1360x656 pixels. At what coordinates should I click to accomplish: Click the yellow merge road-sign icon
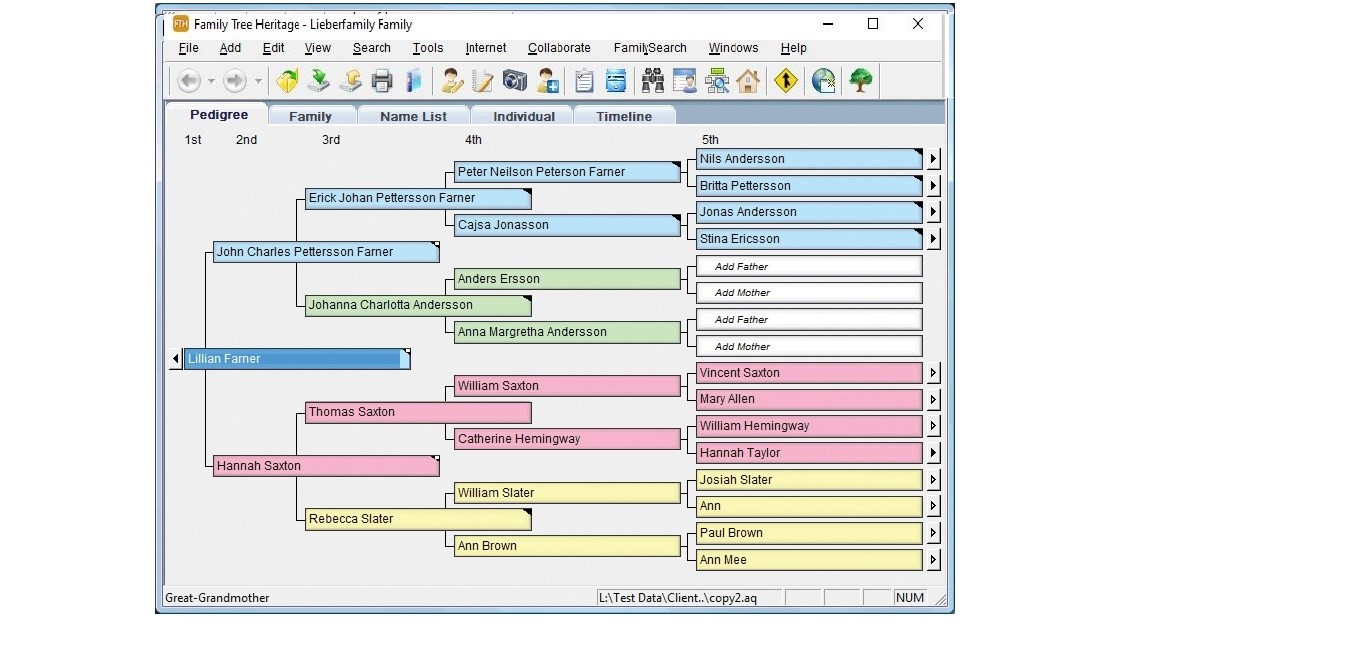tap(786, 81)
